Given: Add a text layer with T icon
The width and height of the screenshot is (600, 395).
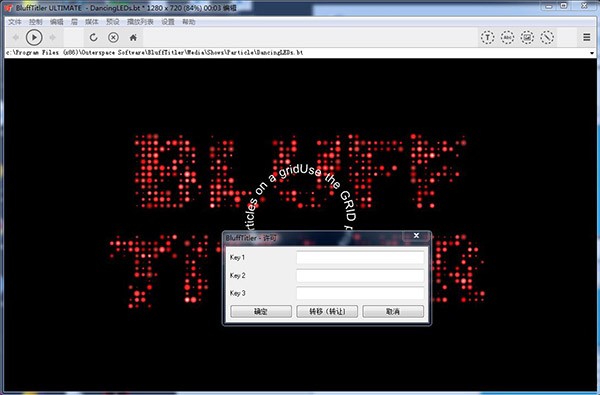Looking at the screenshot, I should pyautogui.click(x=488, y=38).
